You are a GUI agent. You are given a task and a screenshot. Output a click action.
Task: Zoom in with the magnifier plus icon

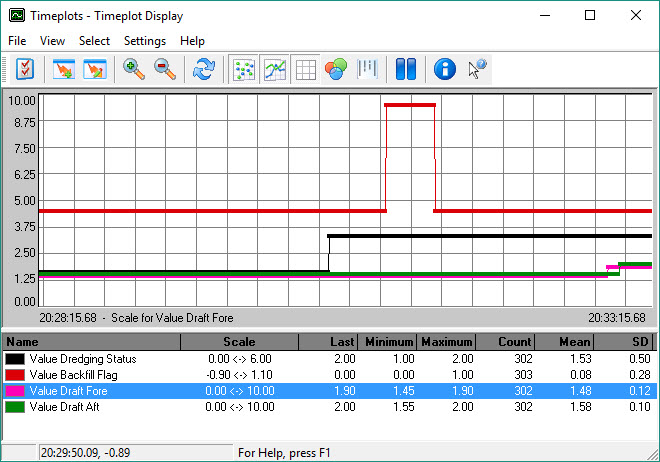click(134, 69)
